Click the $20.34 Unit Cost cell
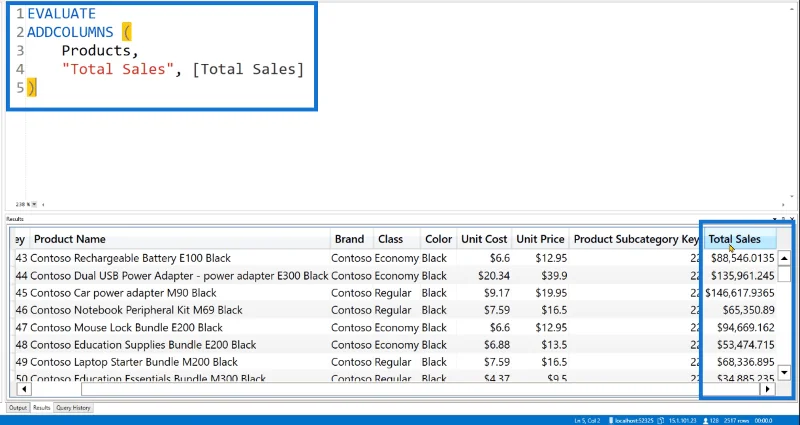The height and width of the screenshot is (425, 800). click(494, 276)
